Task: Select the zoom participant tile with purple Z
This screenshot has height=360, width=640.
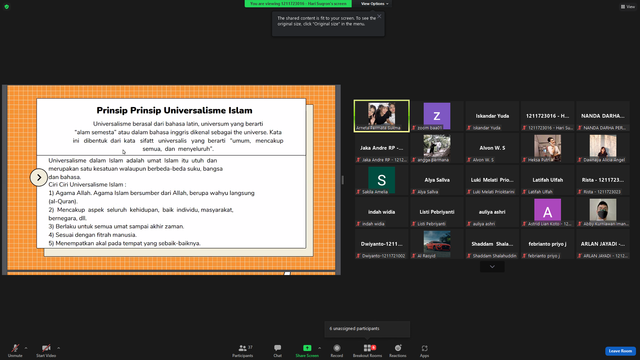Action: point(437,116)
